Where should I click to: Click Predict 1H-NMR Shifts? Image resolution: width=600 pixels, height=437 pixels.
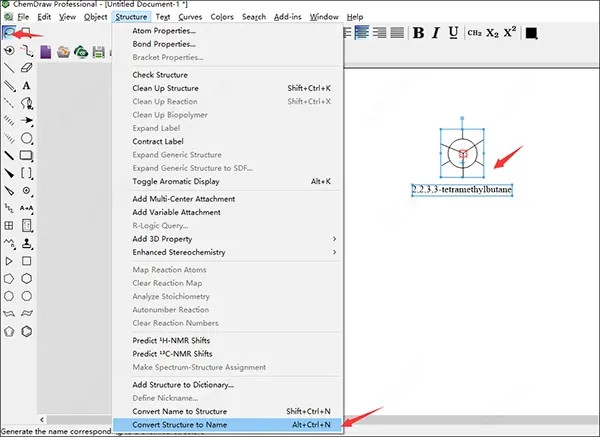point(228,342)
